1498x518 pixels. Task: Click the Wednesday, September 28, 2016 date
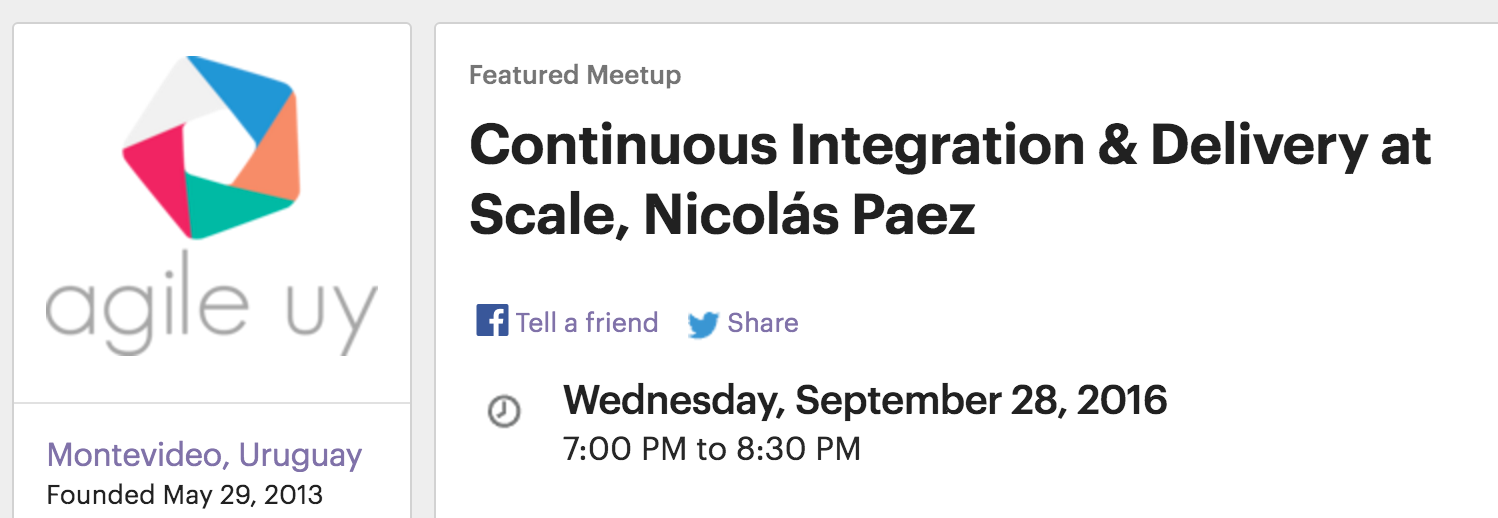point(865,401)
